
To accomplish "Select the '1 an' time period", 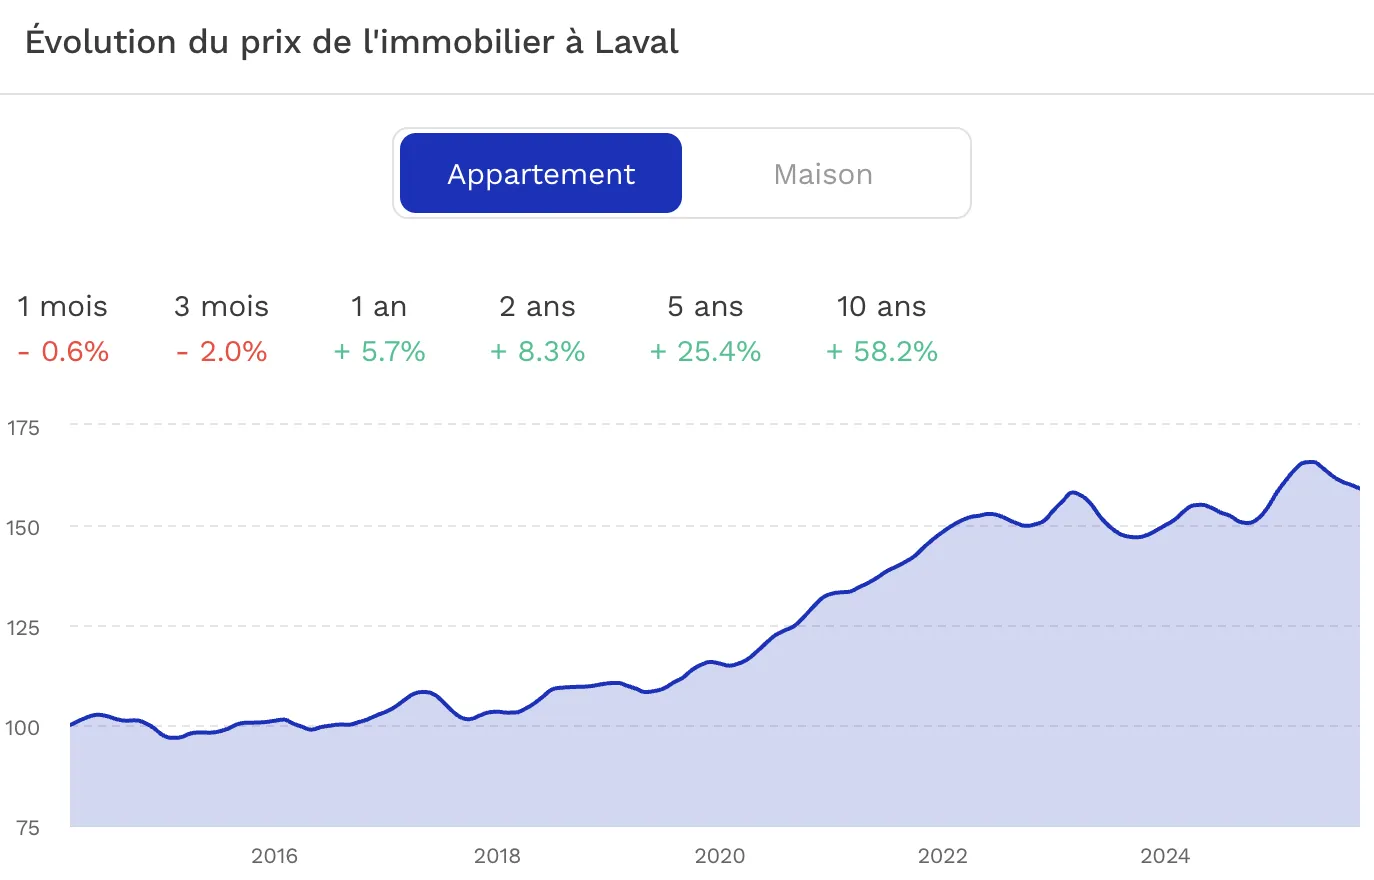I will (x=378, y=306).
